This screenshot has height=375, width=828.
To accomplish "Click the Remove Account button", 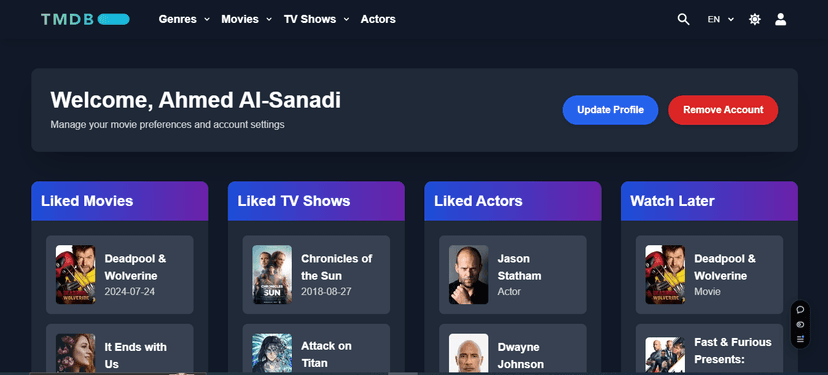I will point(723,110).
